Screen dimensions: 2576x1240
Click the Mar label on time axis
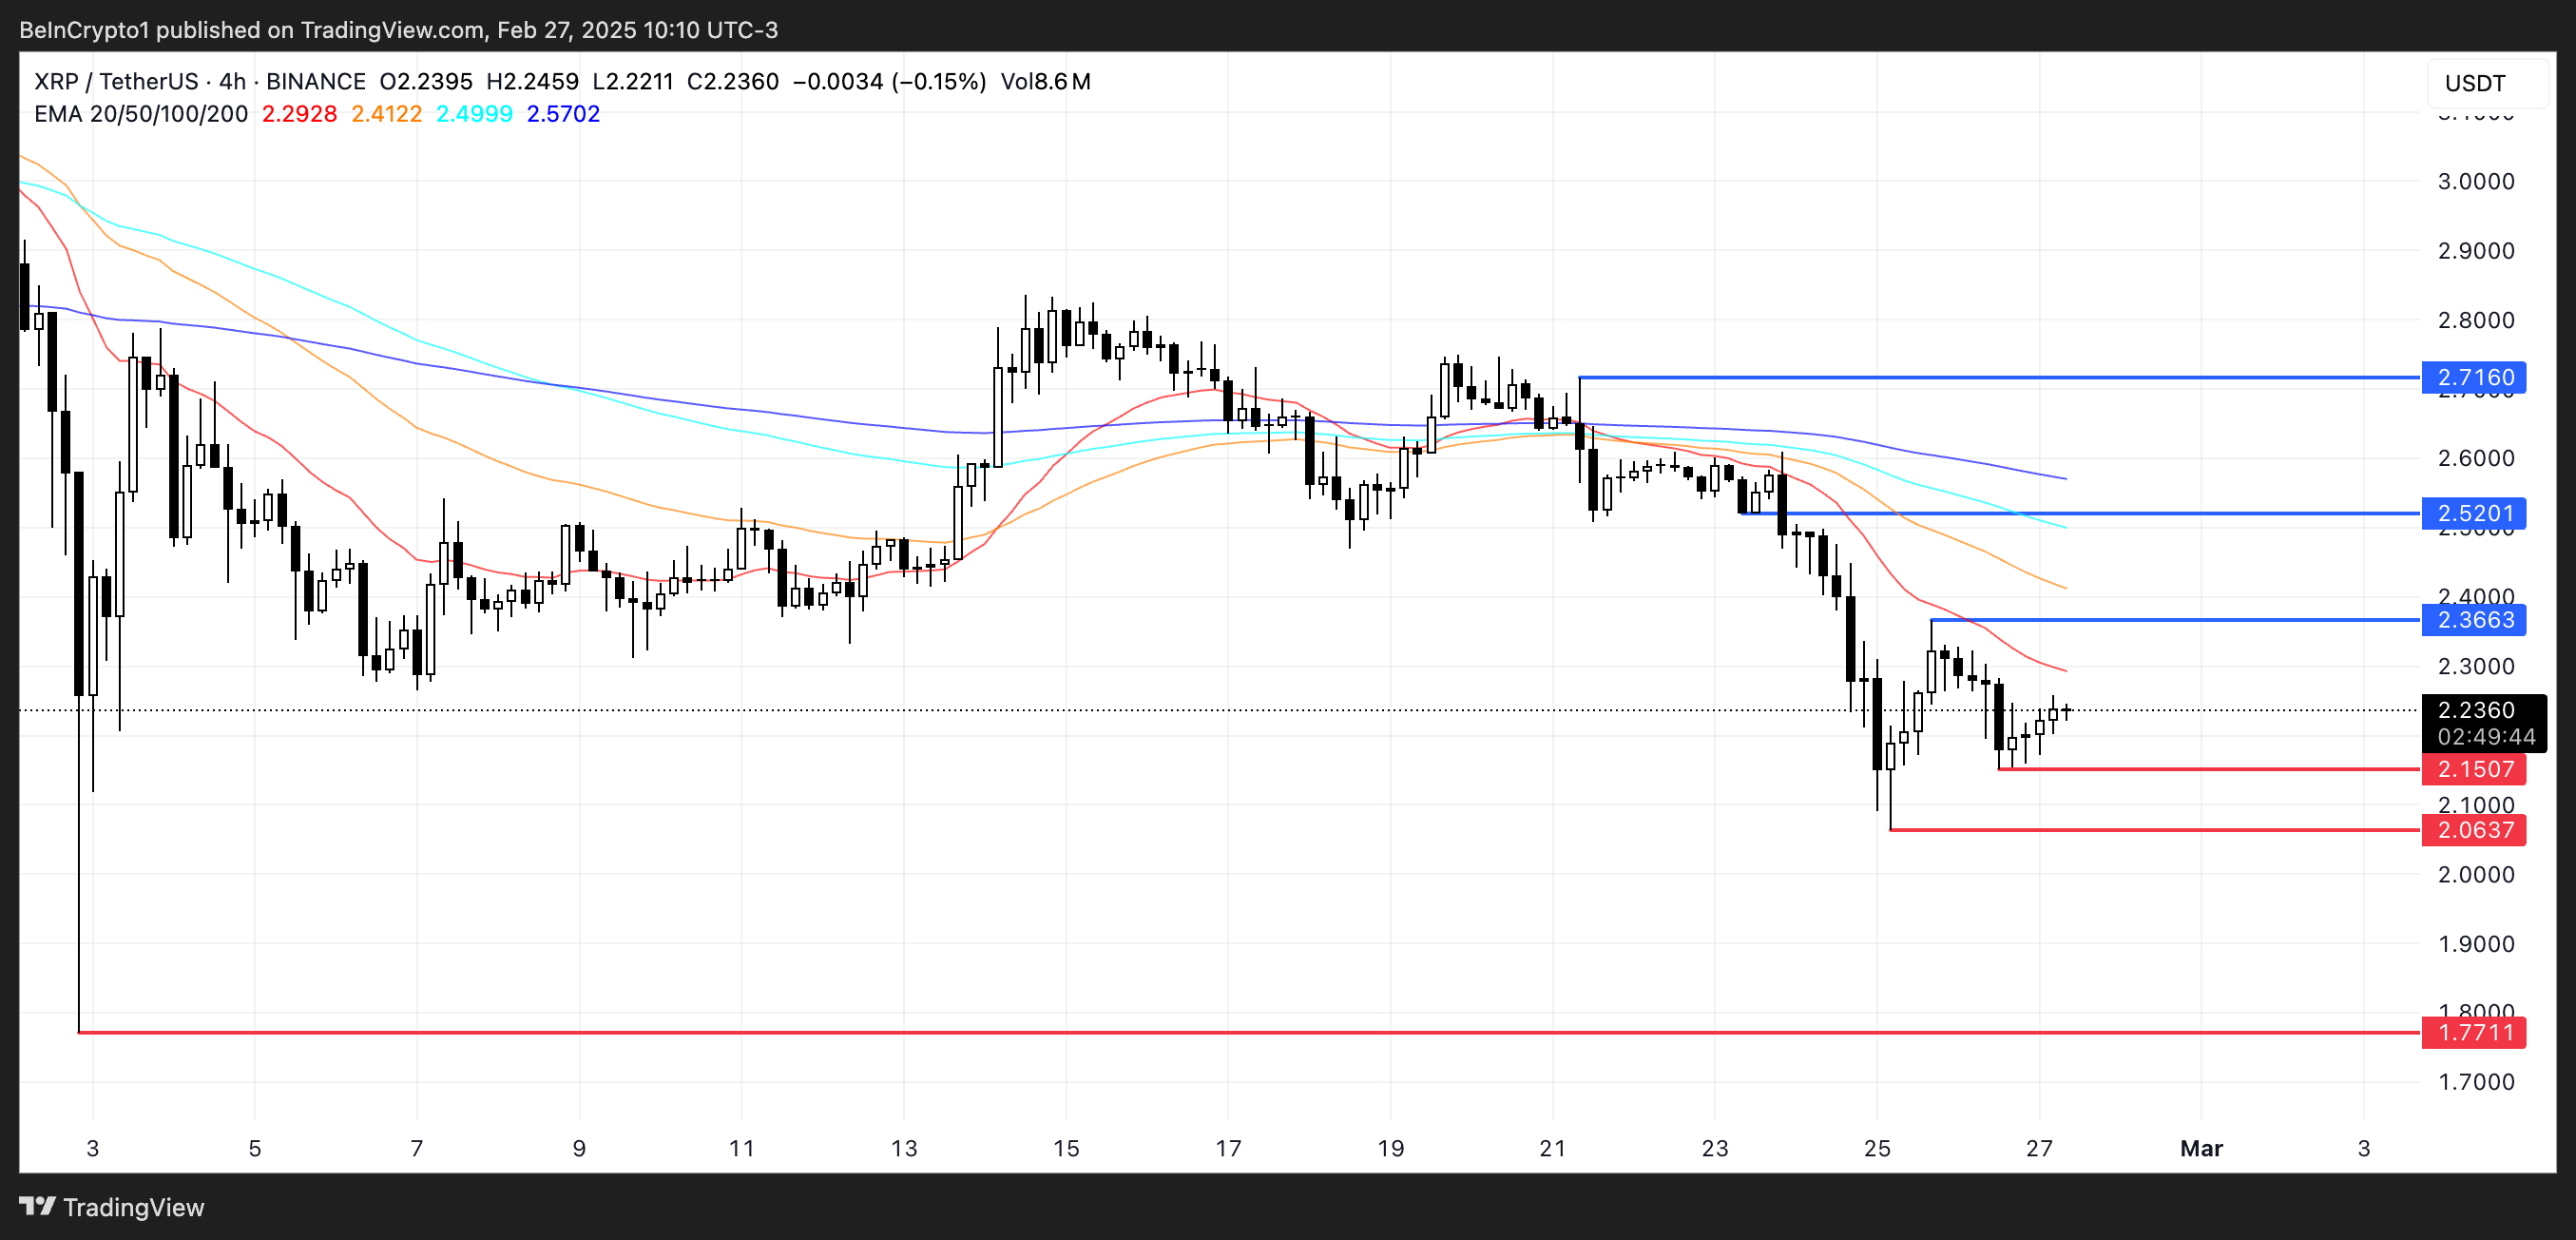click(2201, 1148)
